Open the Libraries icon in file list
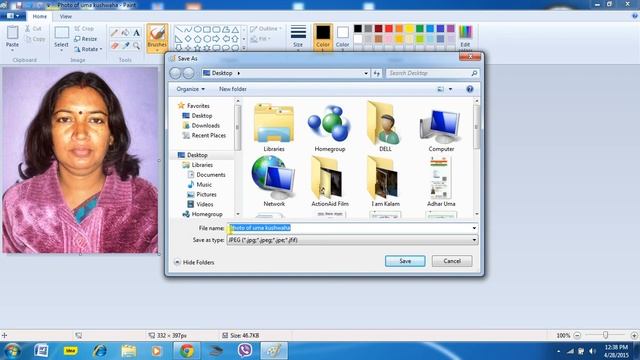 (274, 128)
